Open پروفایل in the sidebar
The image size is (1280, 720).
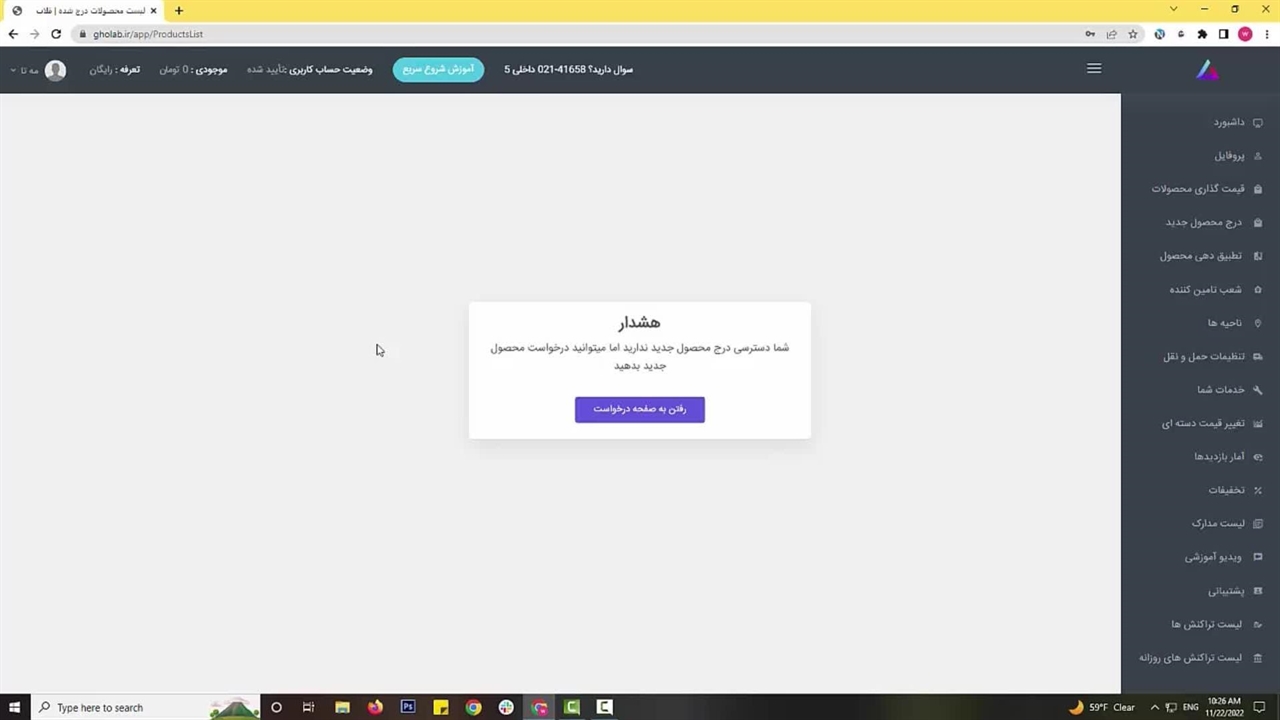tap(1229, 156)
